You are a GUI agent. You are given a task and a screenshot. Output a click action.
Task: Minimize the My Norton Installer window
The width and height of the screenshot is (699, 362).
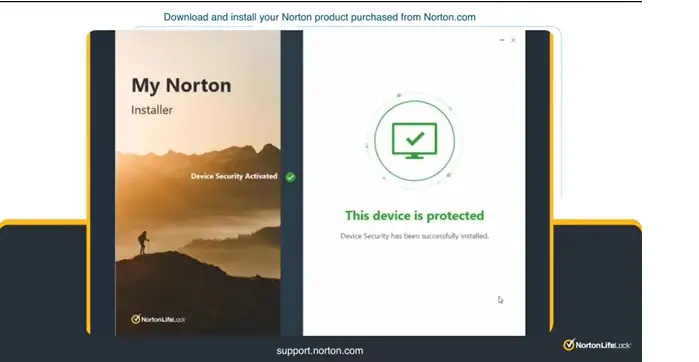click(502, 40)
